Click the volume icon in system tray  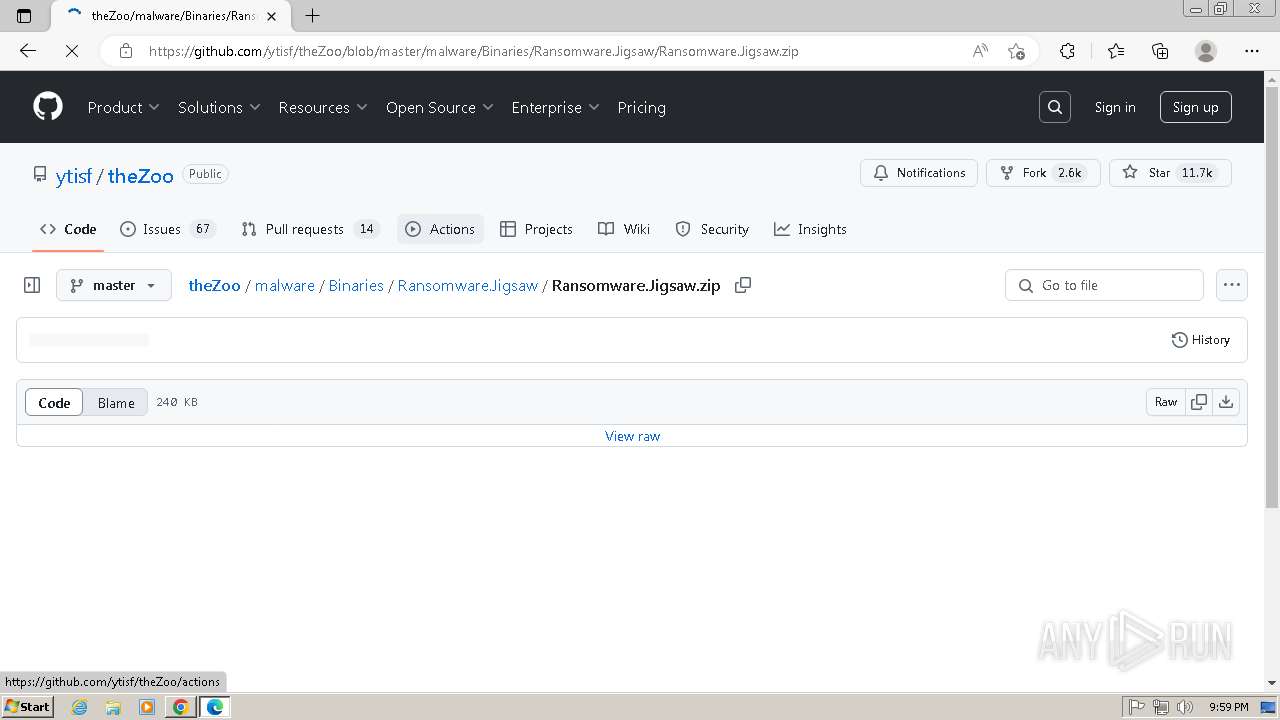point(1184,707)
